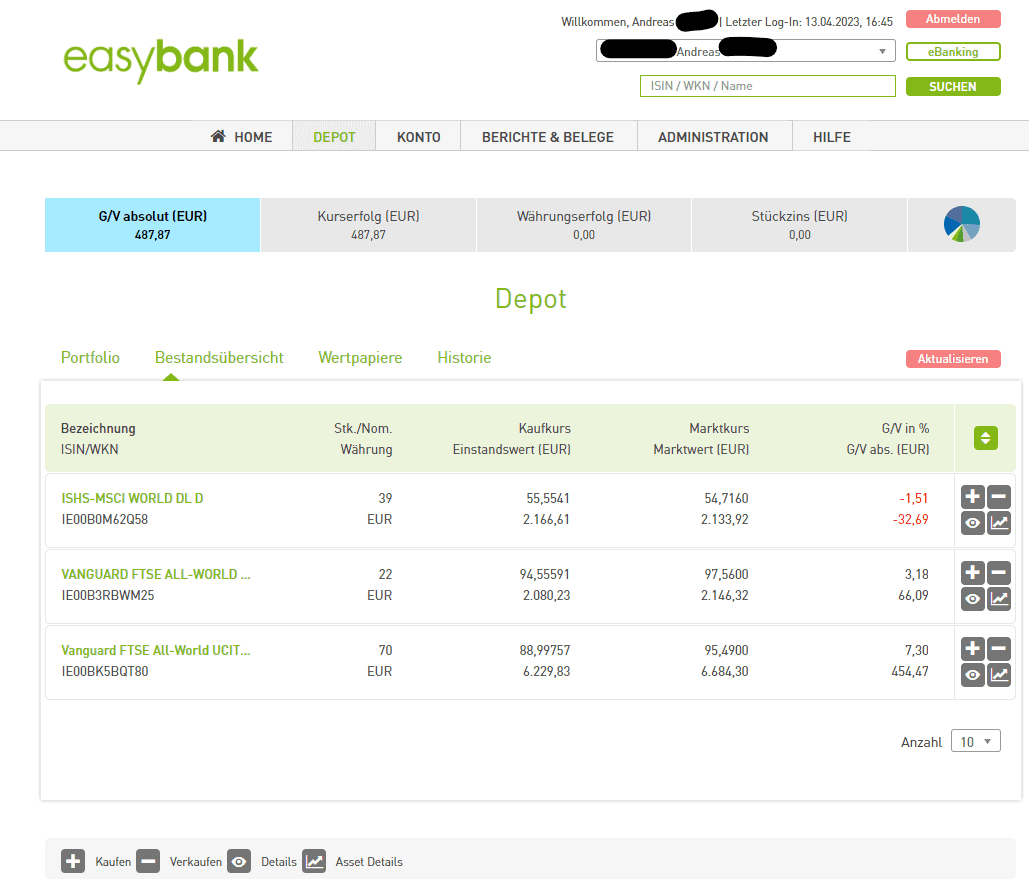Click the Stk./Nom. column header
This screenshot has width=1029, height=893.
pyautogui.click(x=363, y=428)
